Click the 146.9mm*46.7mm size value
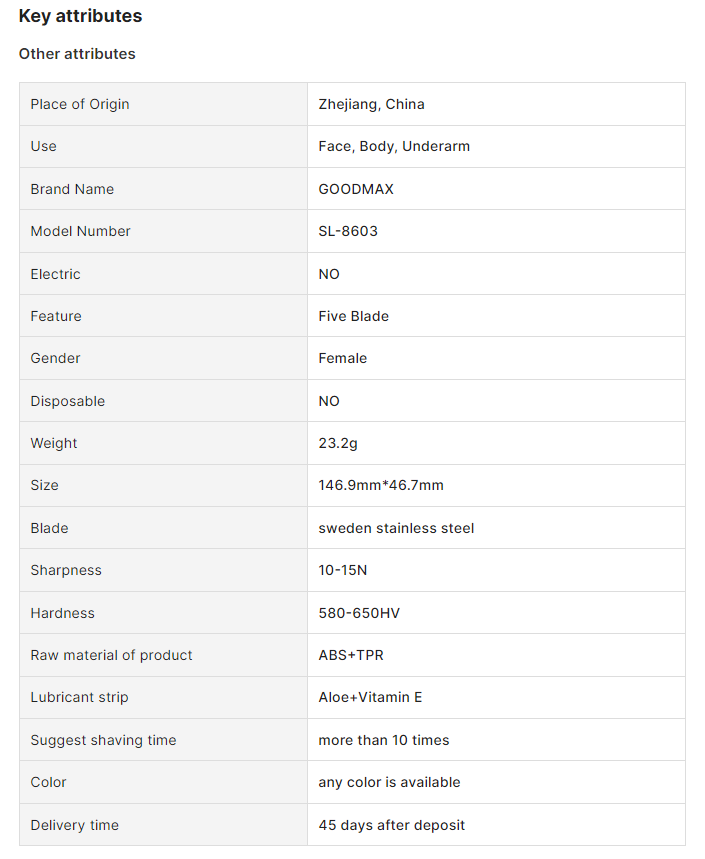This screenshot has height=859, width=705. pos(381,485)
